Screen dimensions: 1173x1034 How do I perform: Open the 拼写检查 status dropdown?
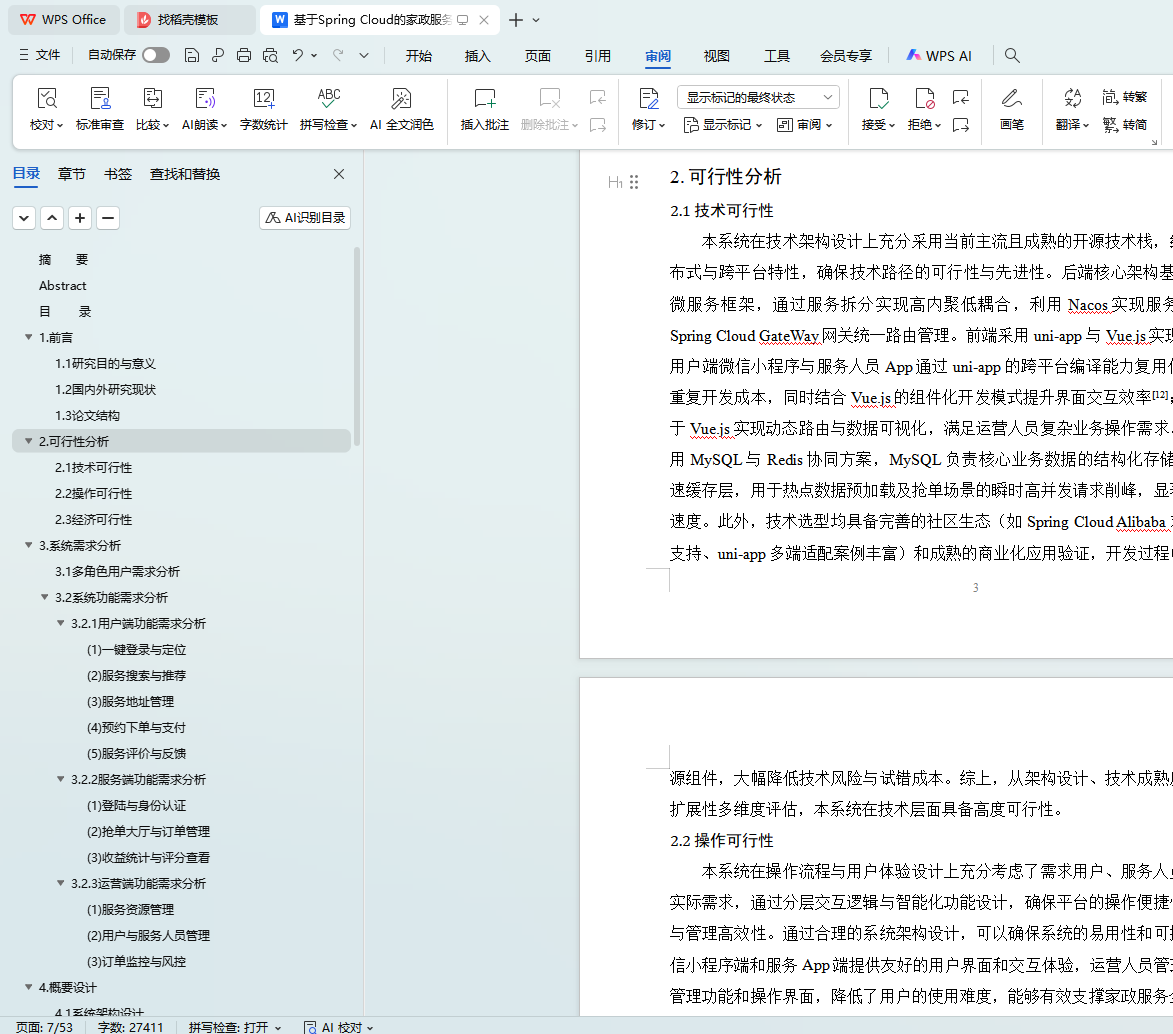coord(235,1027)
